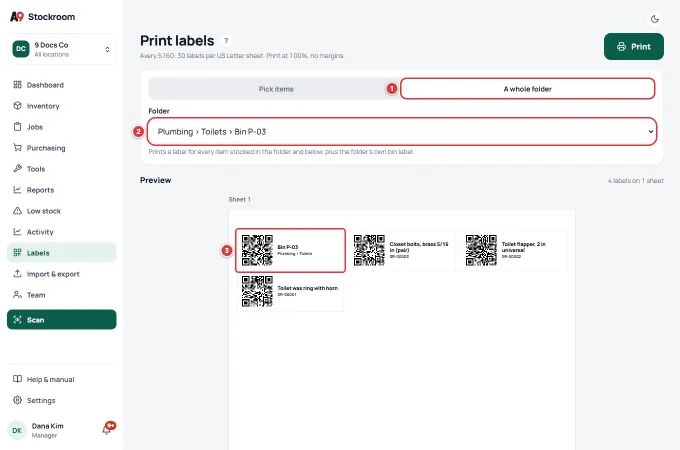
Task: Toggle dark mode moon icon
Action: pyautogui.click(x=654, y=19)
